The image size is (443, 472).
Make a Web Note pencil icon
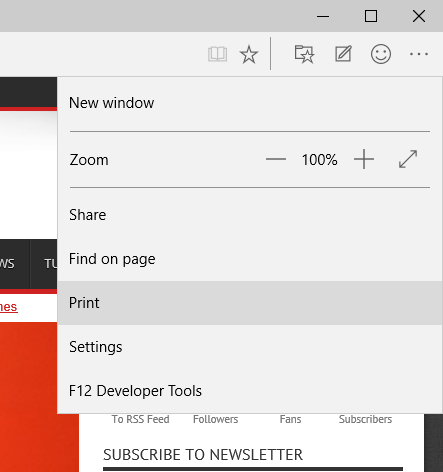click(343, 54)
